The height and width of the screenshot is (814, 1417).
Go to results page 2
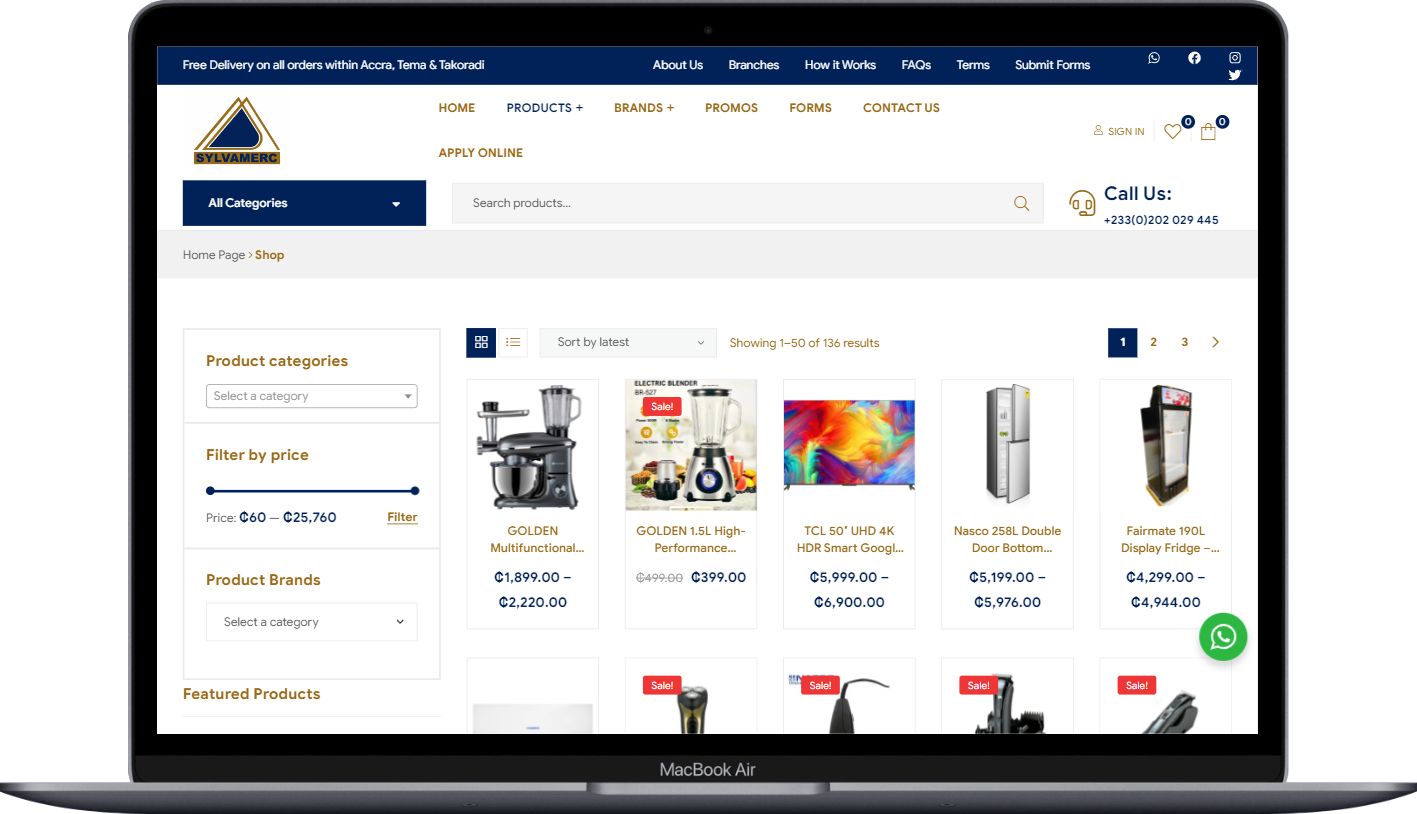pos(1153,342)
